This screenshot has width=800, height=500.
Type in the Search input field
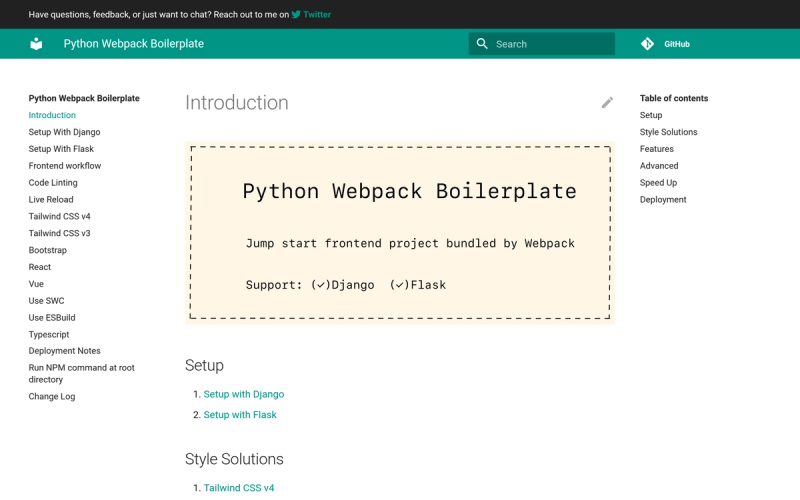[552, 44]
